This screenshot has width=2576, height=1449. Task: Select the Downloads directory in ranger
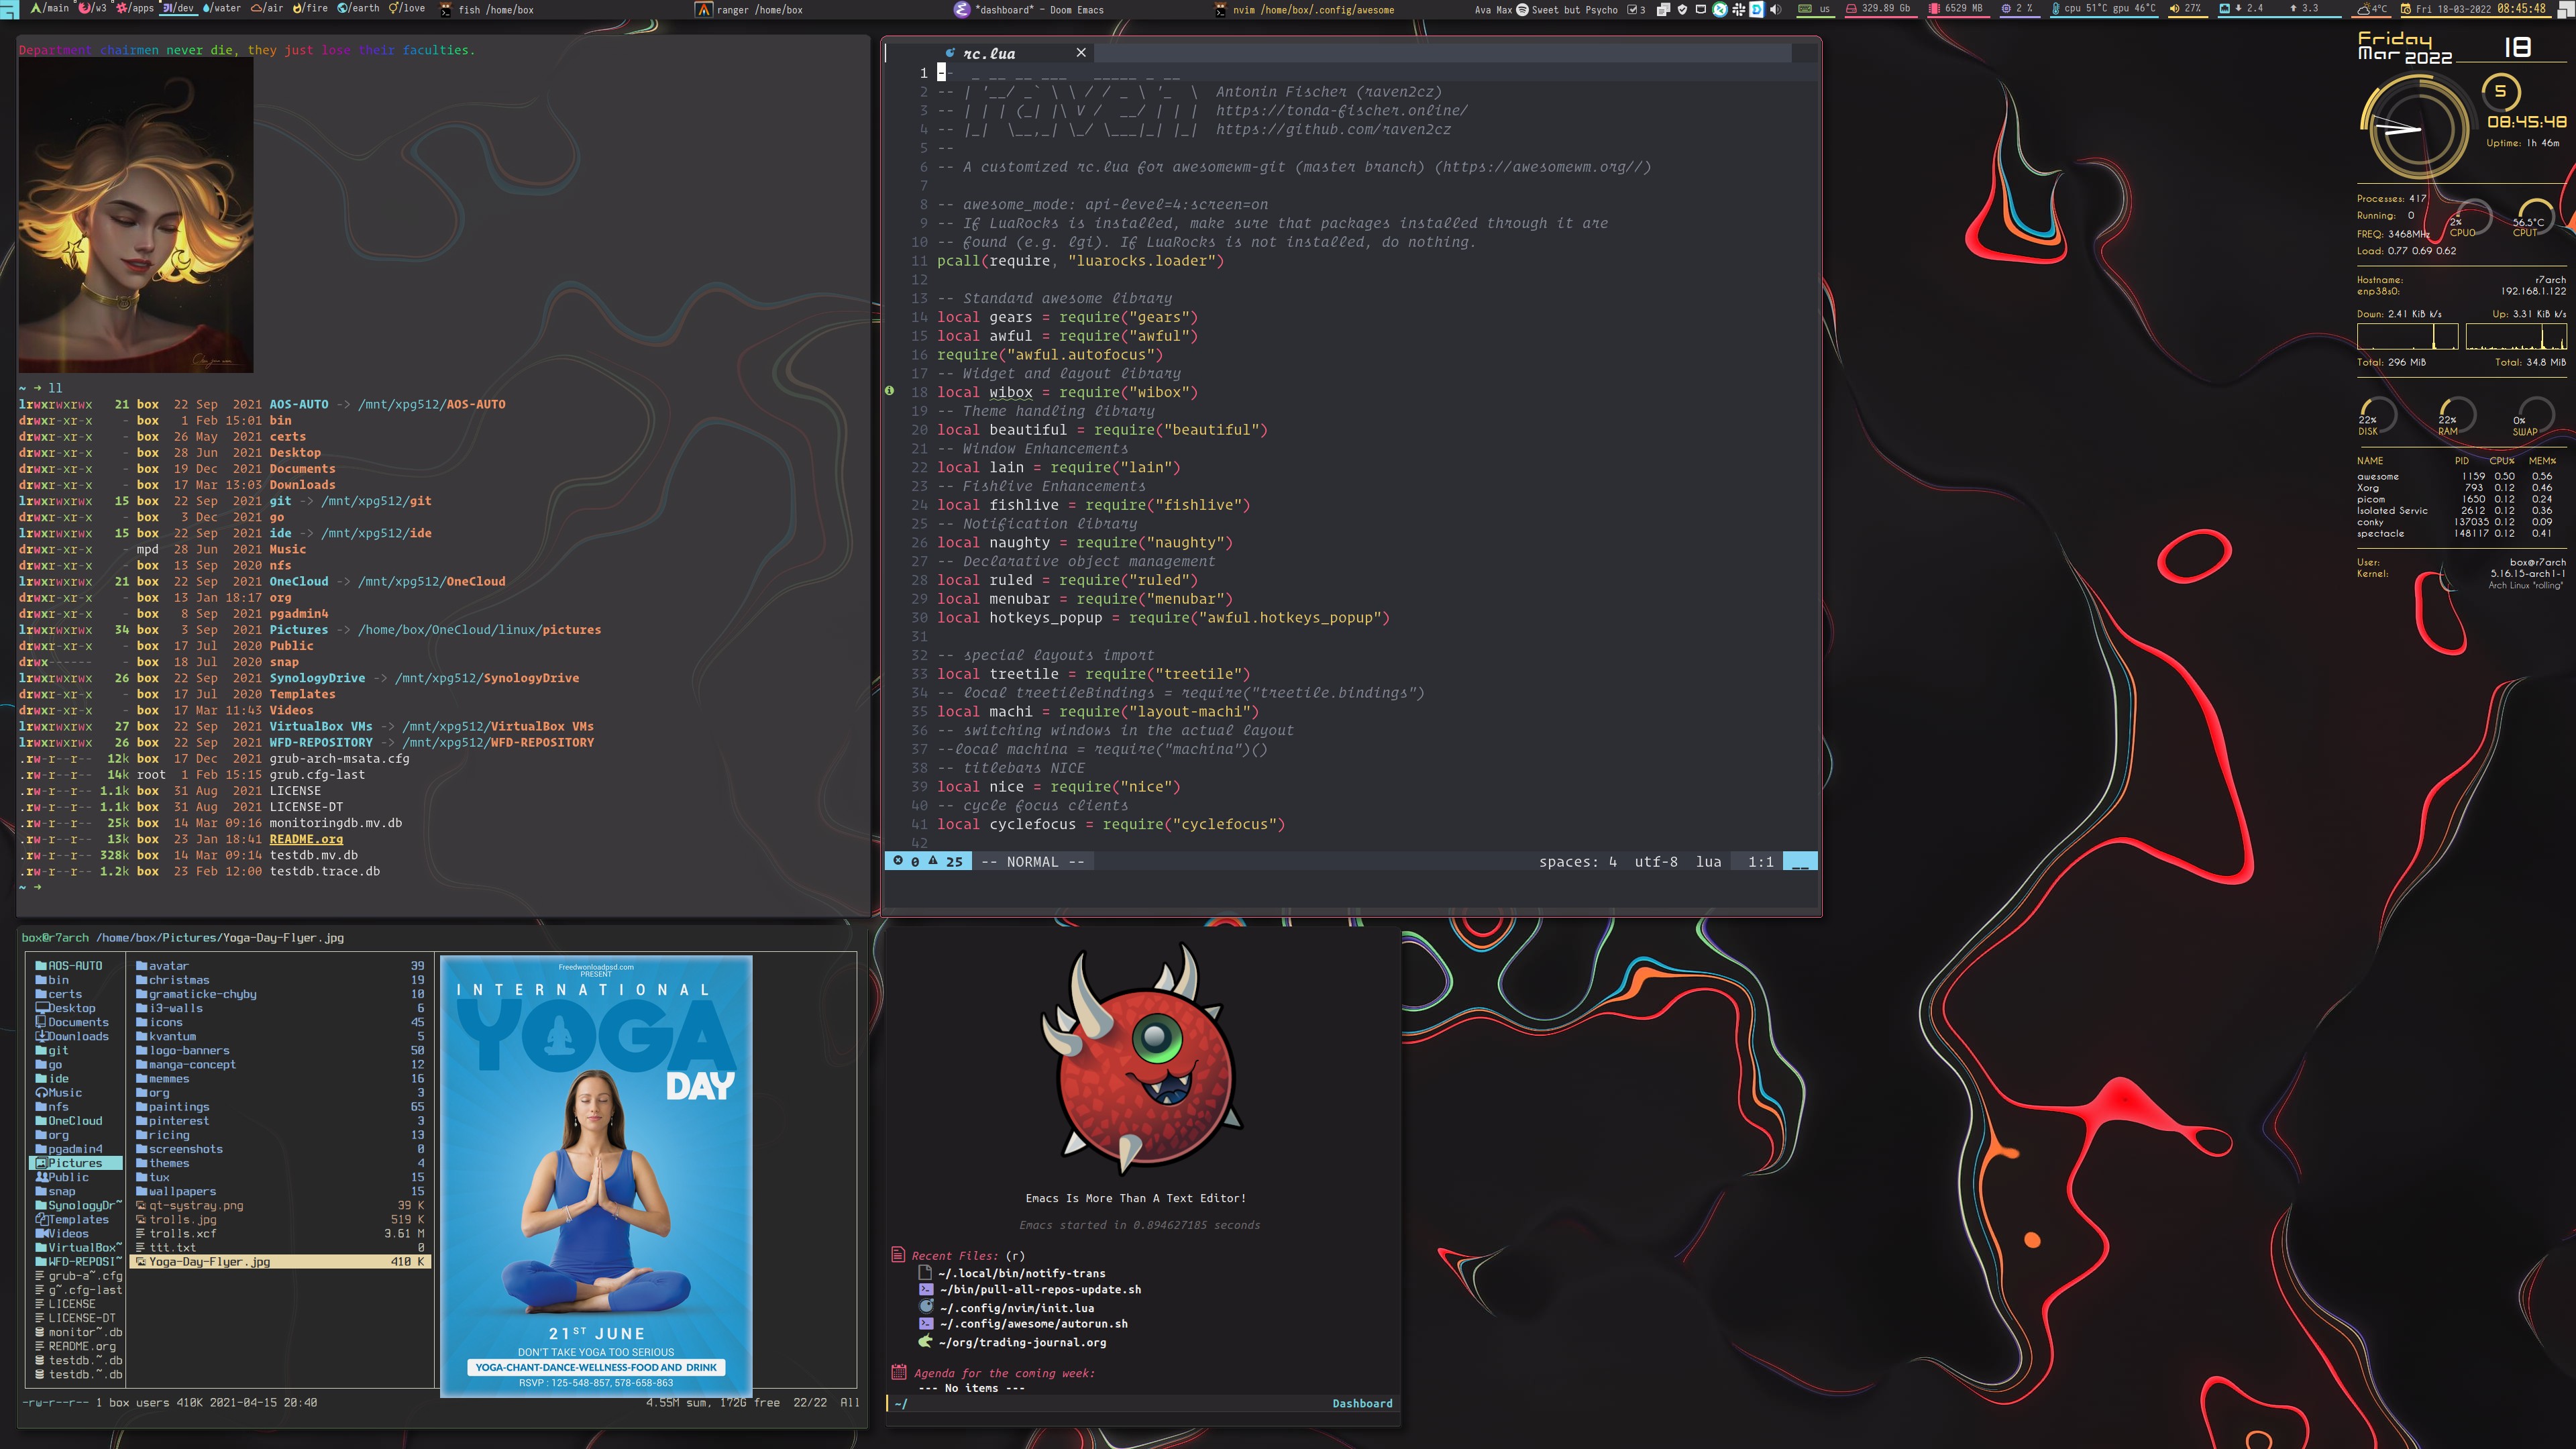click(x=78, y=1036)
